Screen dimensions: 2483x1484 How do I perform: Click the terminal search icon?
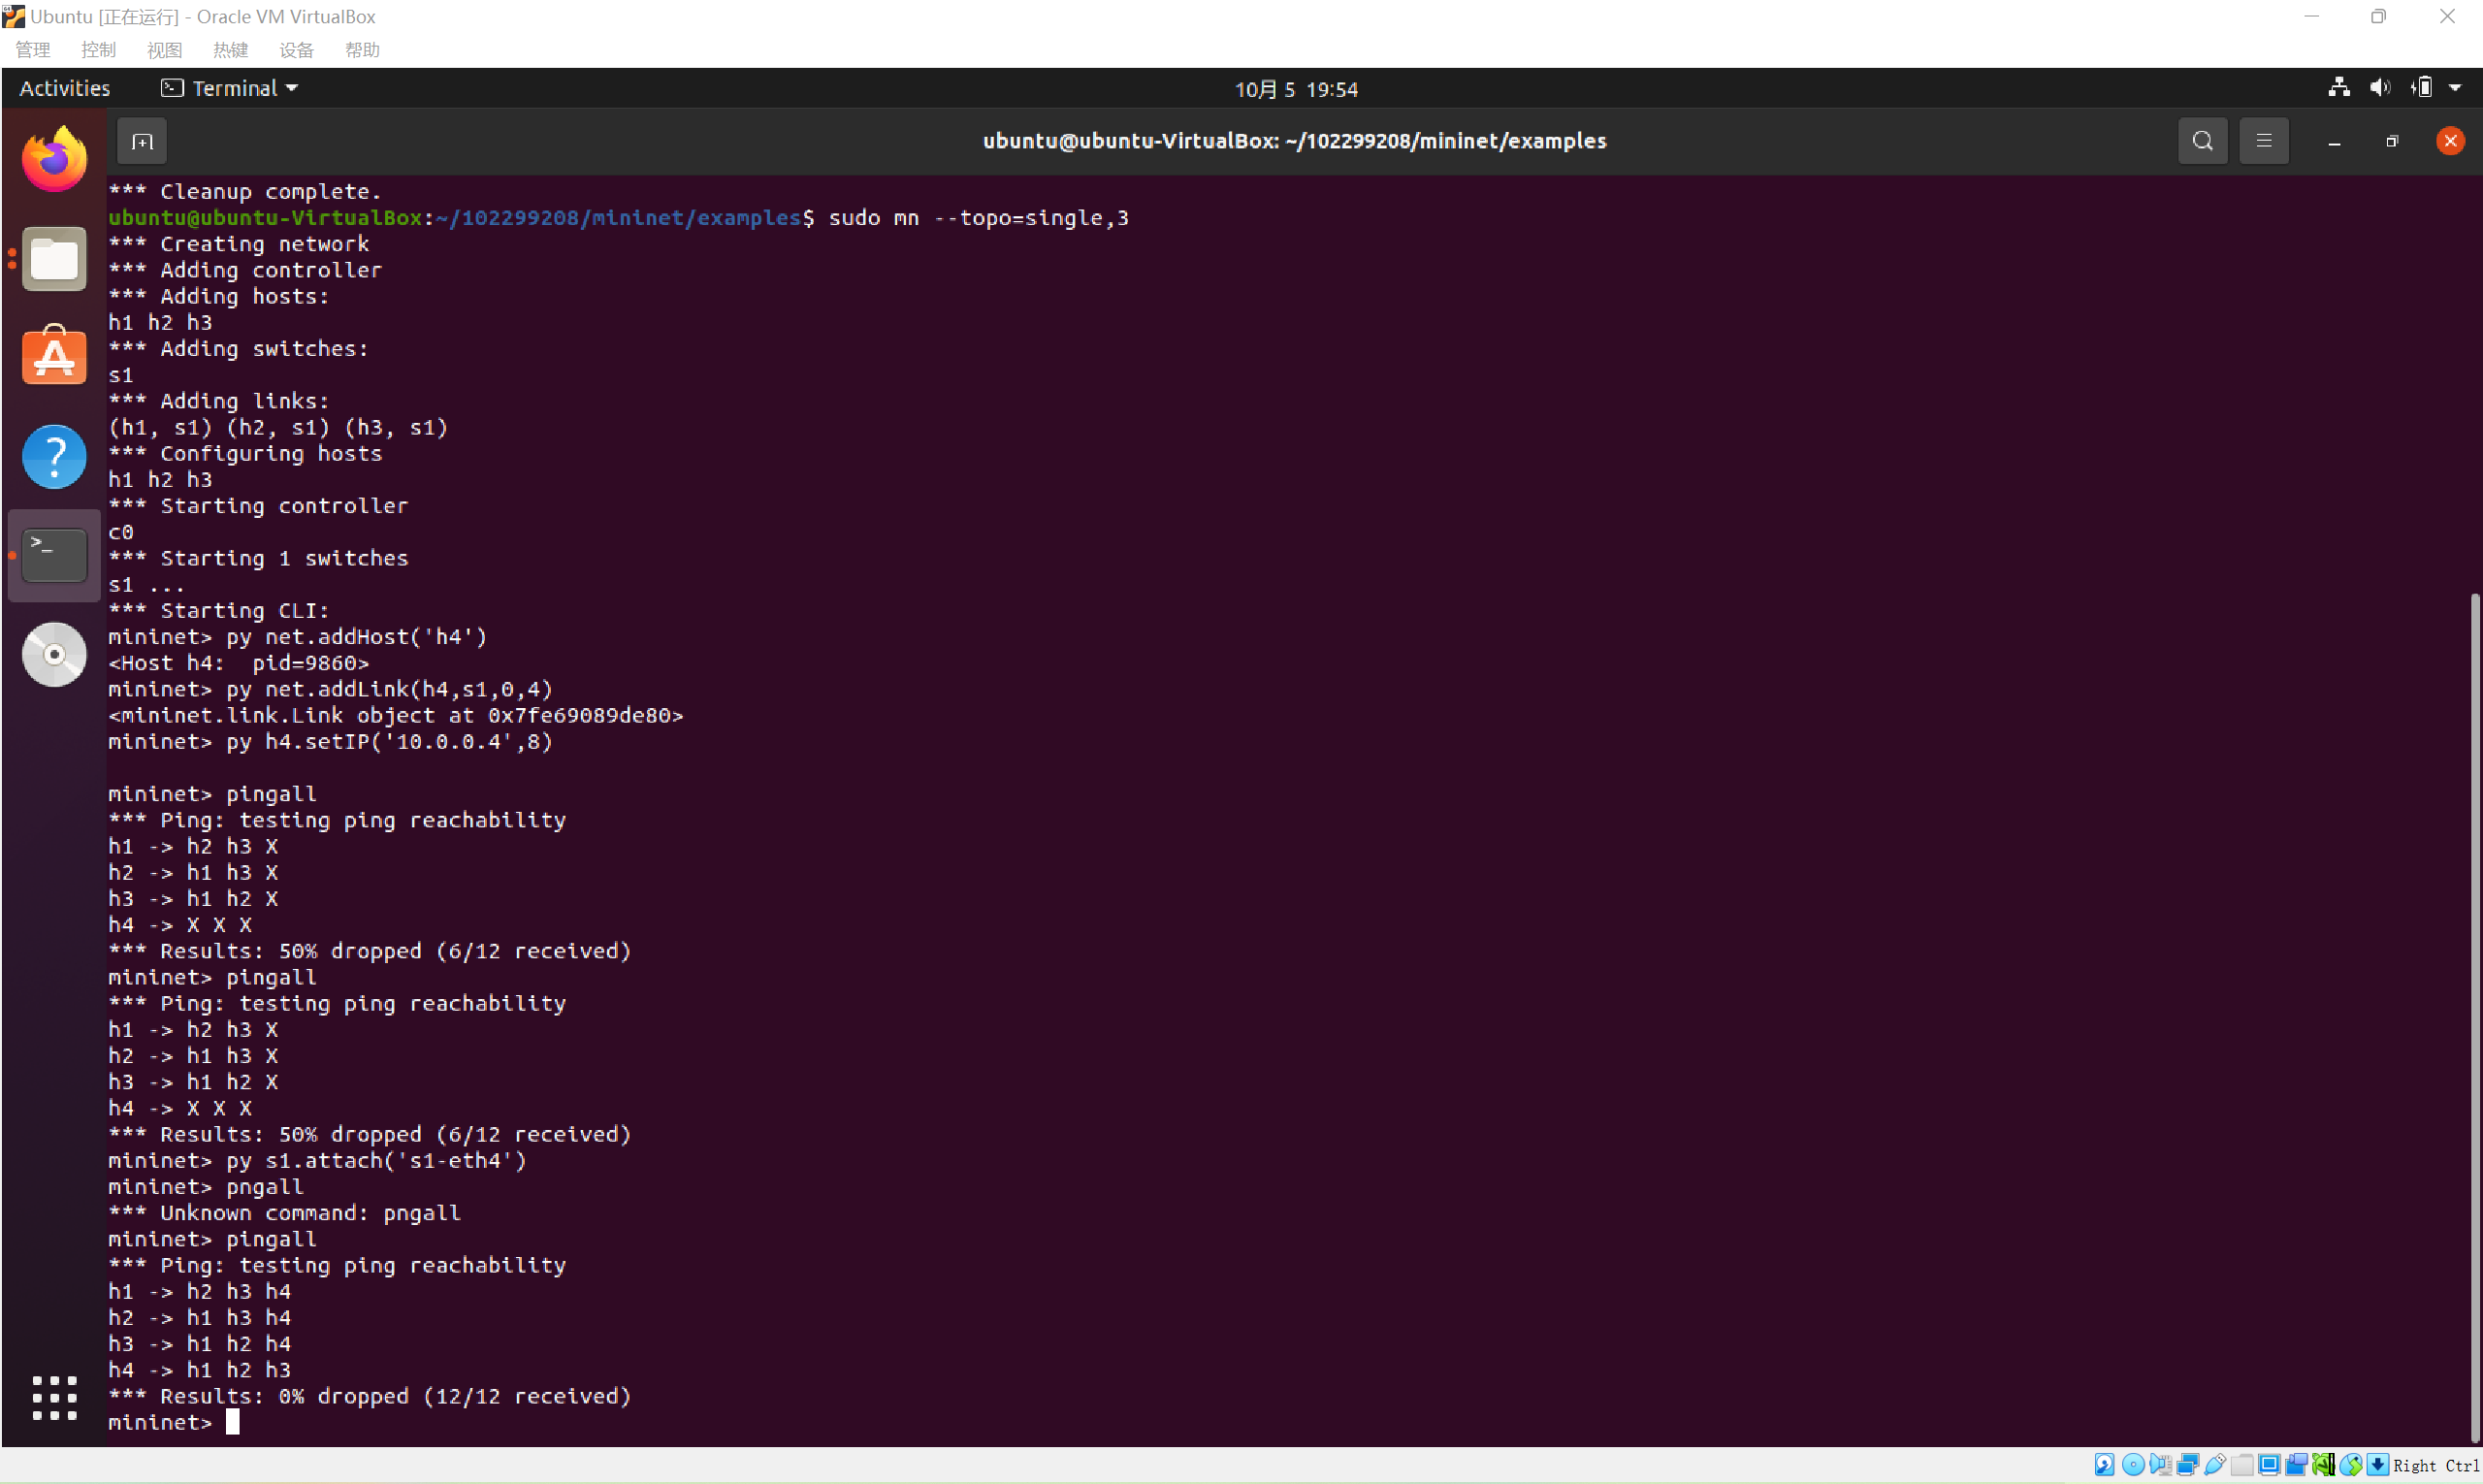2202,141
